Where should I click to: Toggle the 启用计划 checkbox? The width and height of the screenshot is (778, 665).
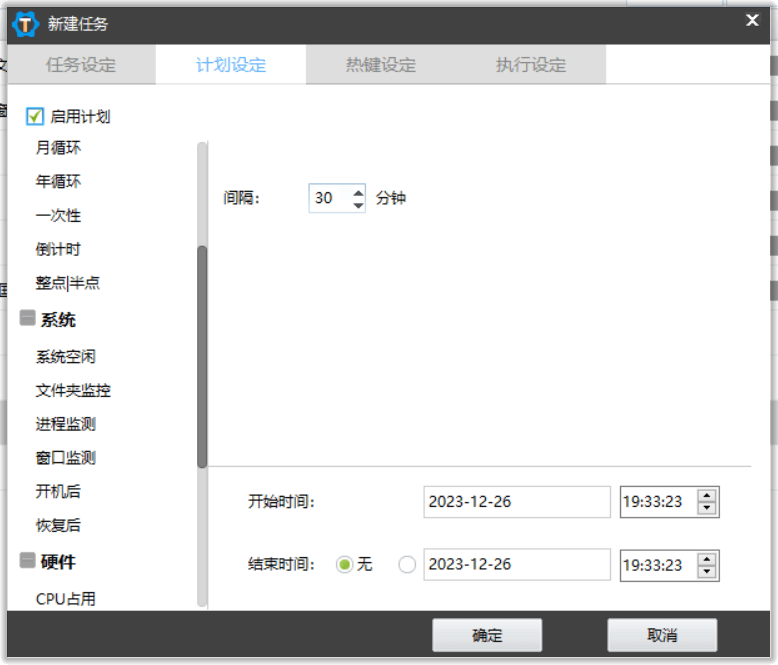tap(35, 117)
